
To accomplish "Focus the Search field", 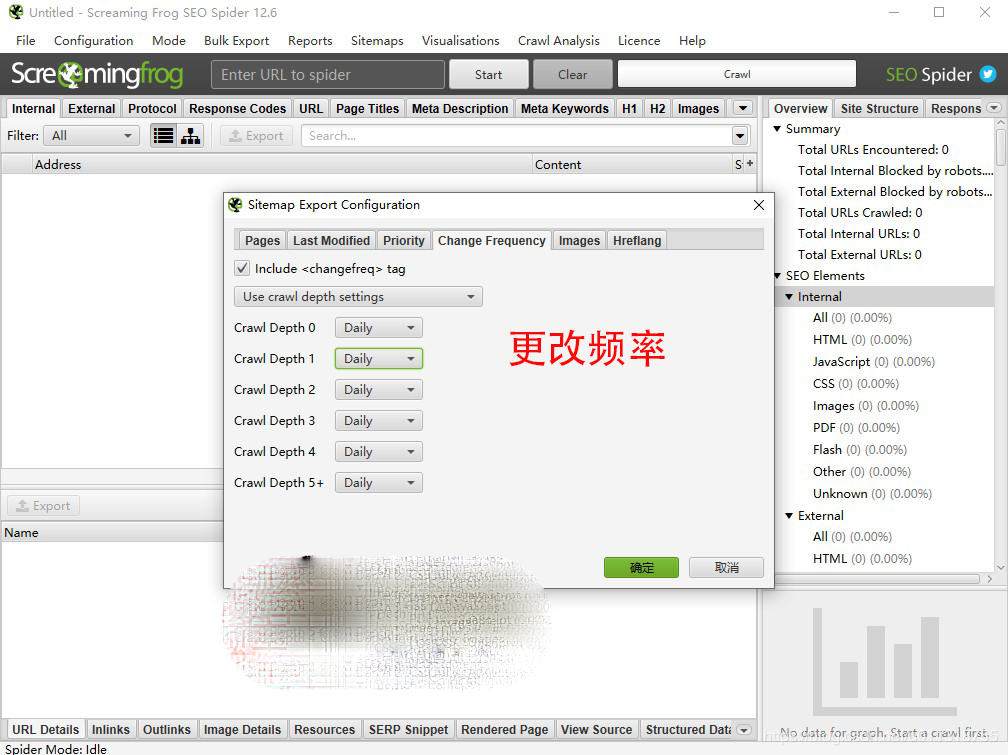I will (x=516, y=136).
